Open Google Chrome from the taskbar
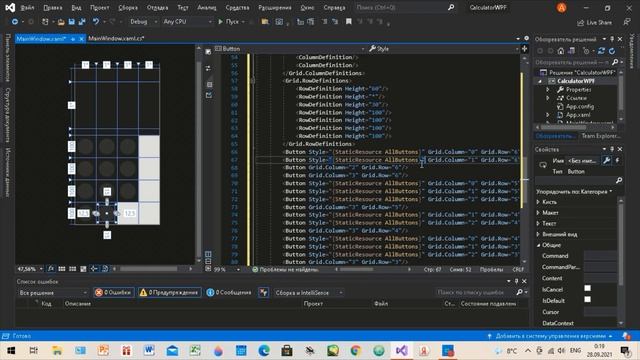The width and height of the screenshot is (640, 360). point(356,351)
